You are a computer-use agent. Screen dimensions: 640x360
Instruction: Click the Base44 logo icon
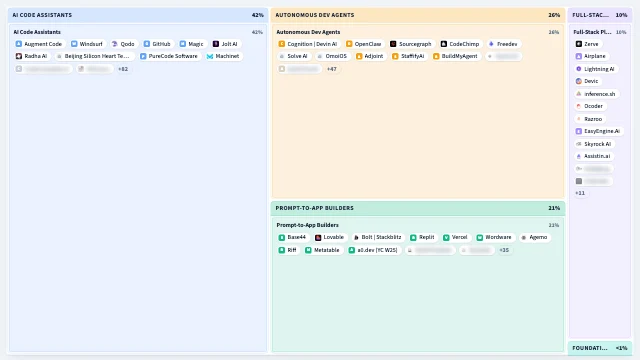[x=282, y=238]
